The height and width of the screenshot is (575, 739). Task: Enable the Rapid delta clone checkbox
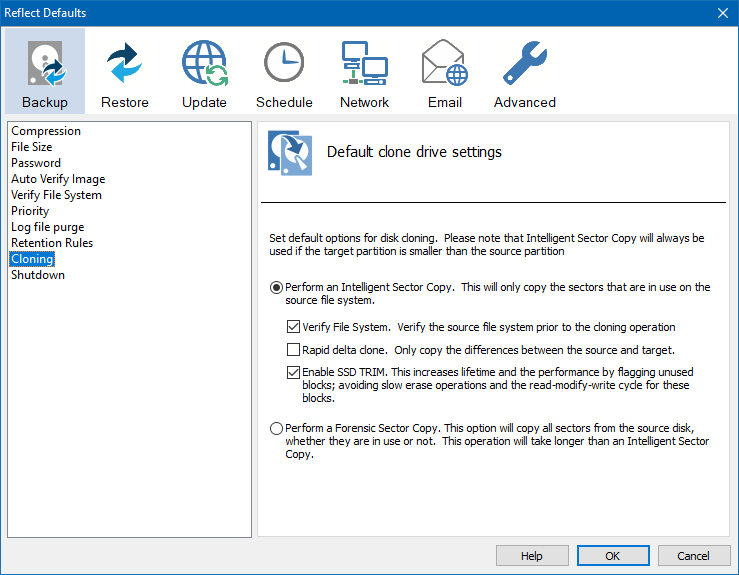click(x=294, y=350)
